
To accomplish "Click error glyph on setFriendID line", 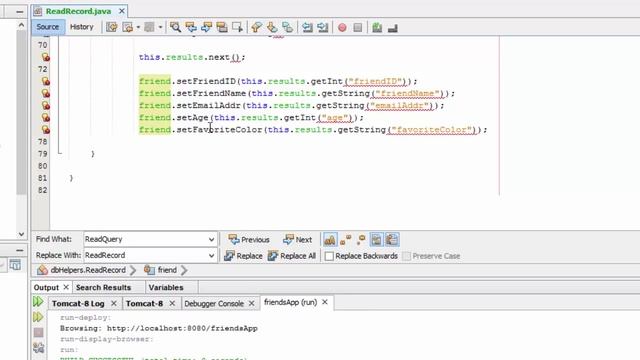I will tap(46, 81).
